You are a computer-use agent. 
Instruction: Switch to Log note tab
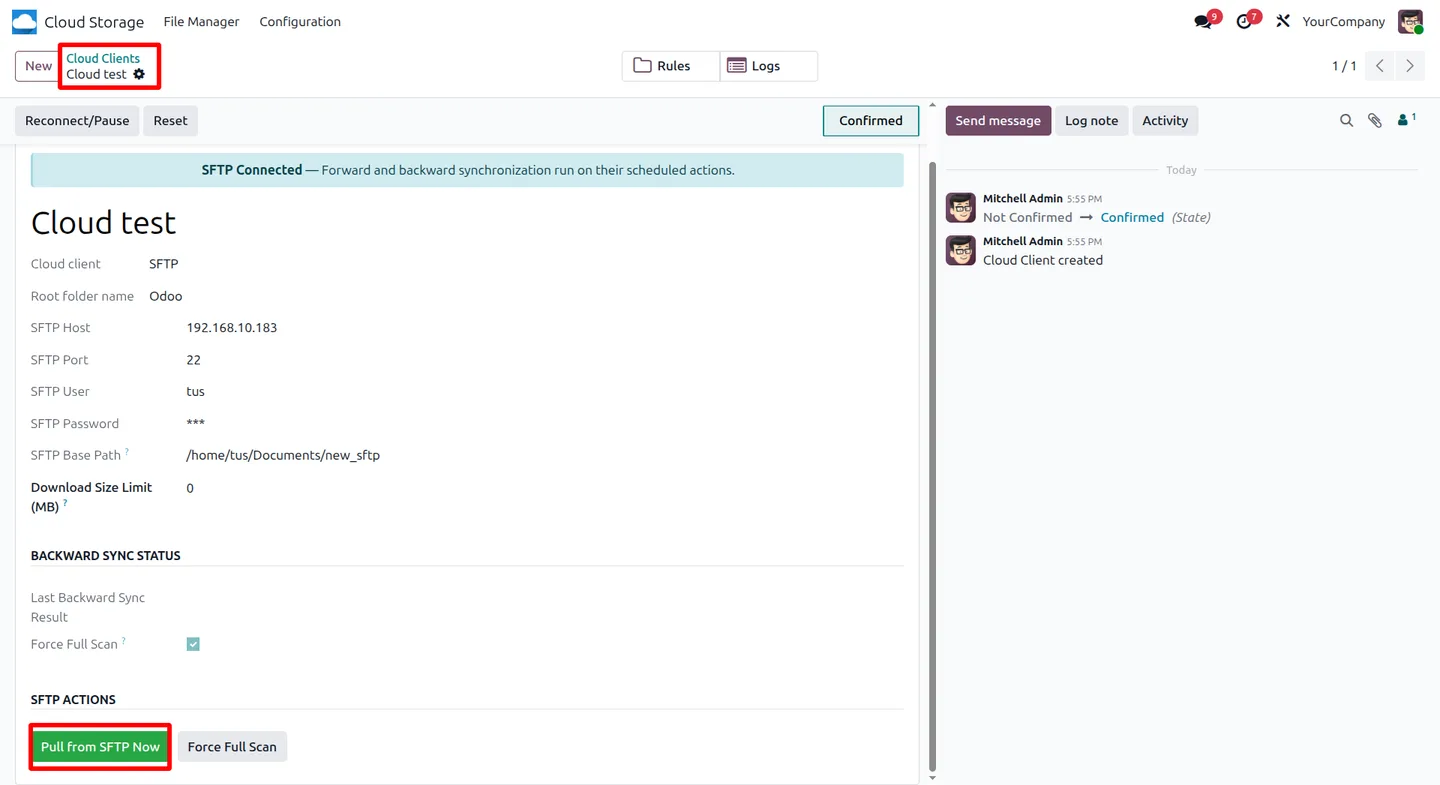[1091, 121]
